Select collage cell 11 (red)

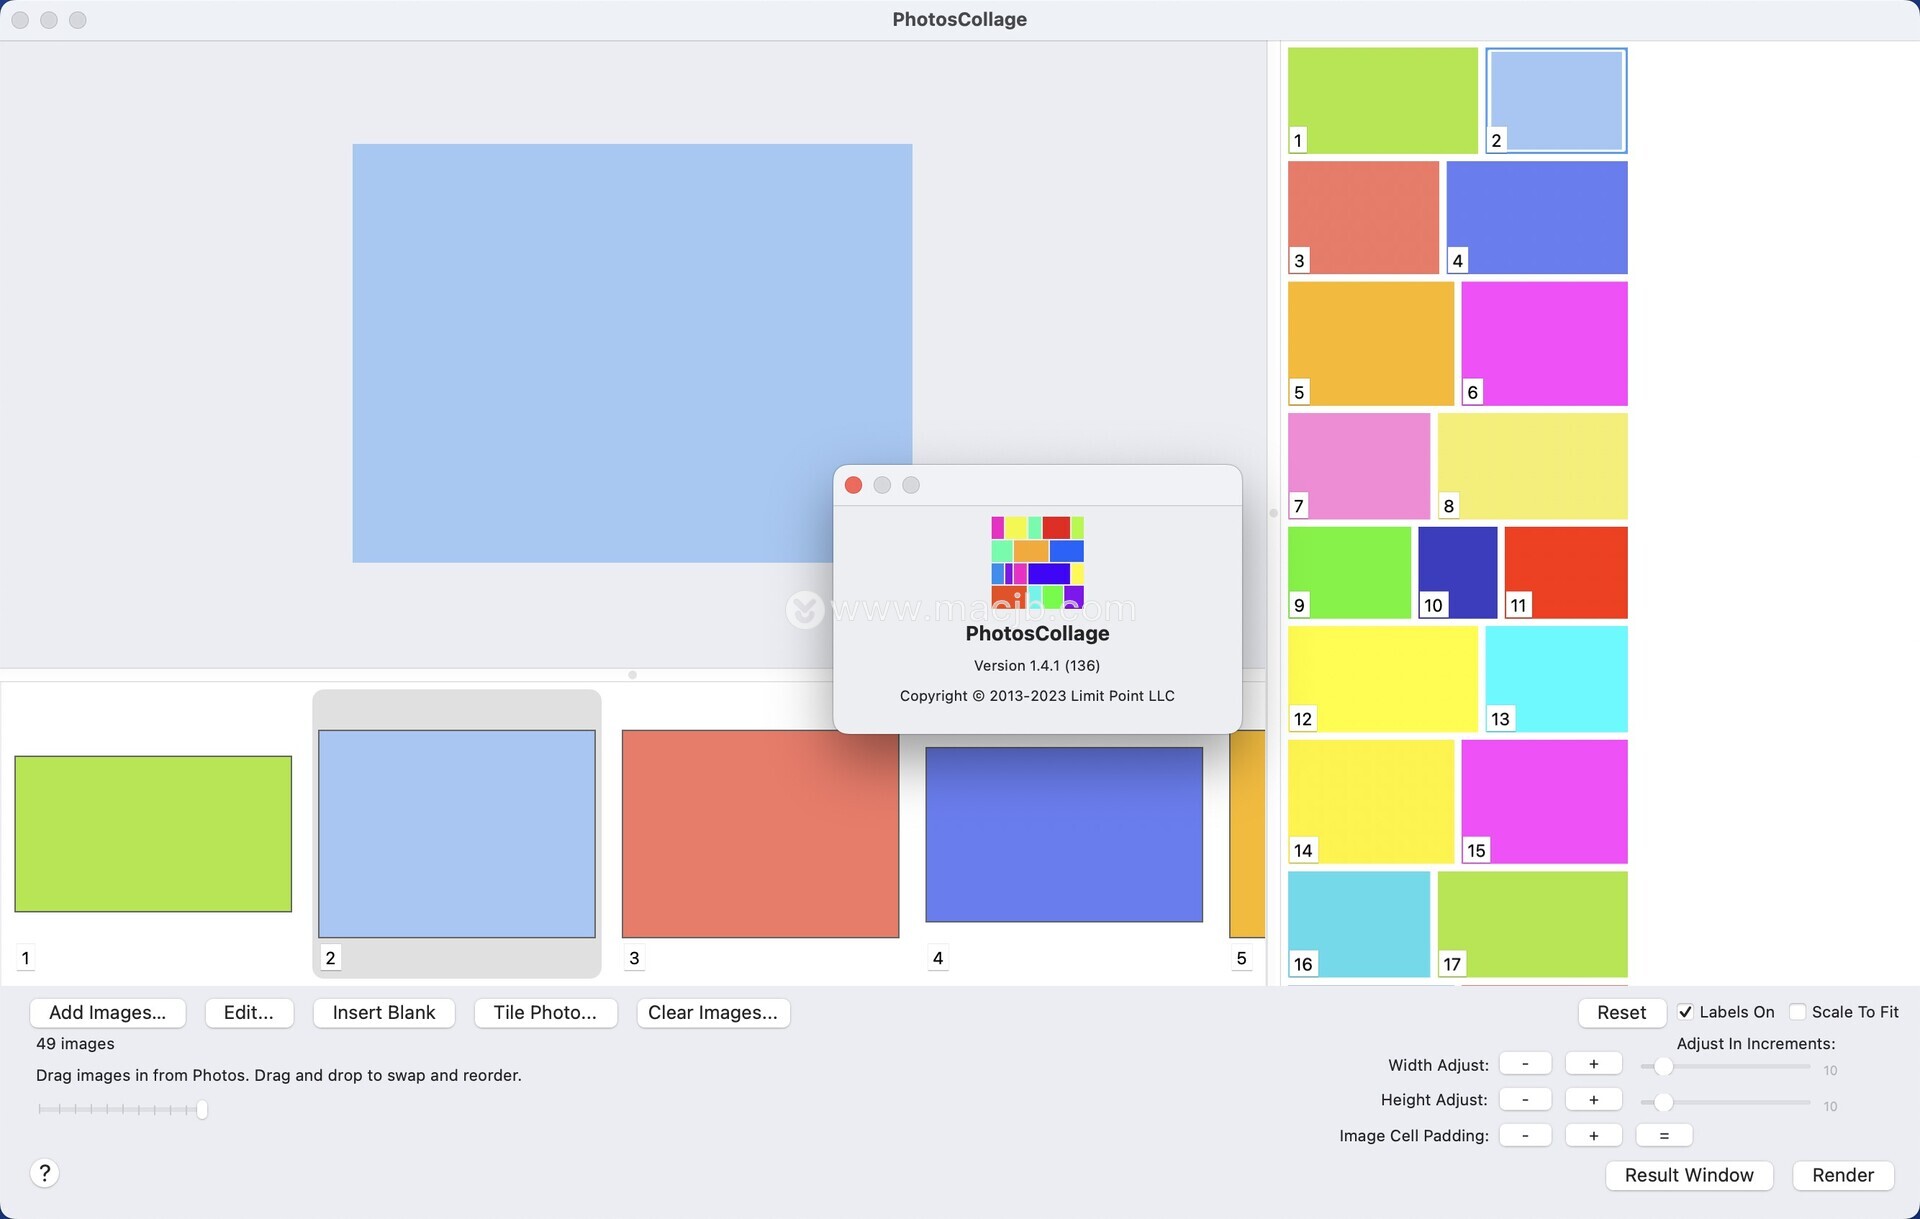(1566, 572)
